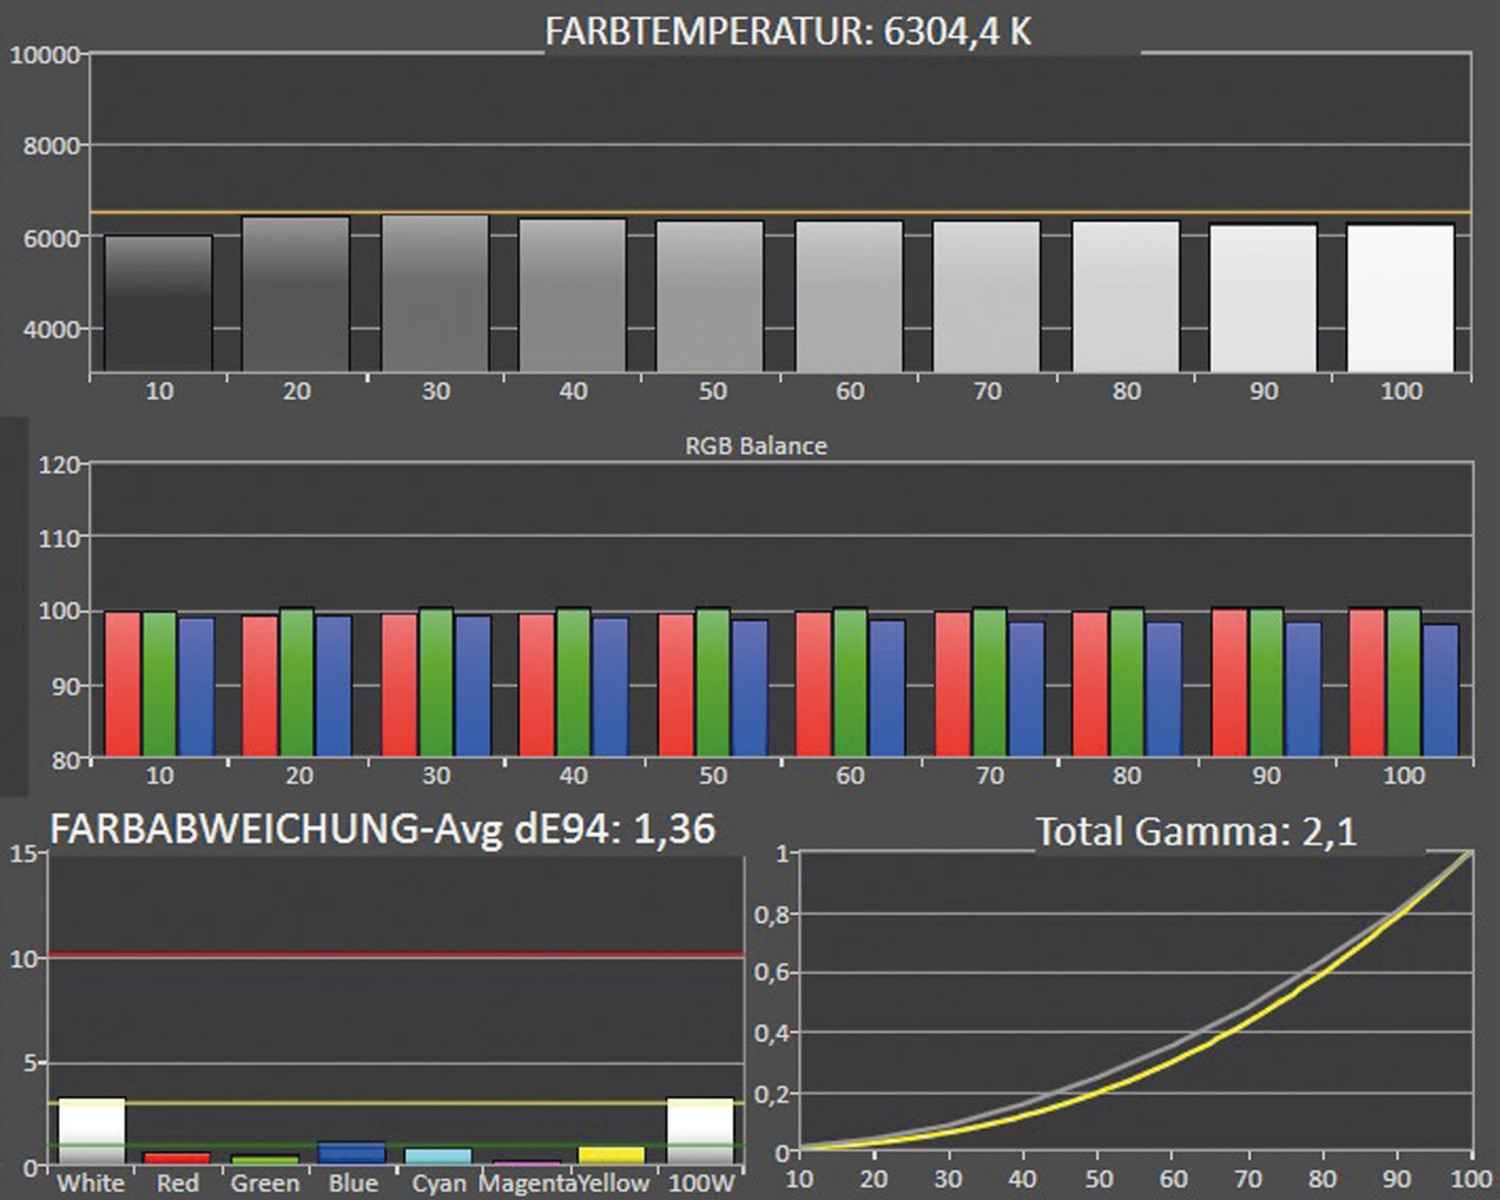
Task: Select the red RGB Balance bar at 10
Action: click(x=123, y=684)
